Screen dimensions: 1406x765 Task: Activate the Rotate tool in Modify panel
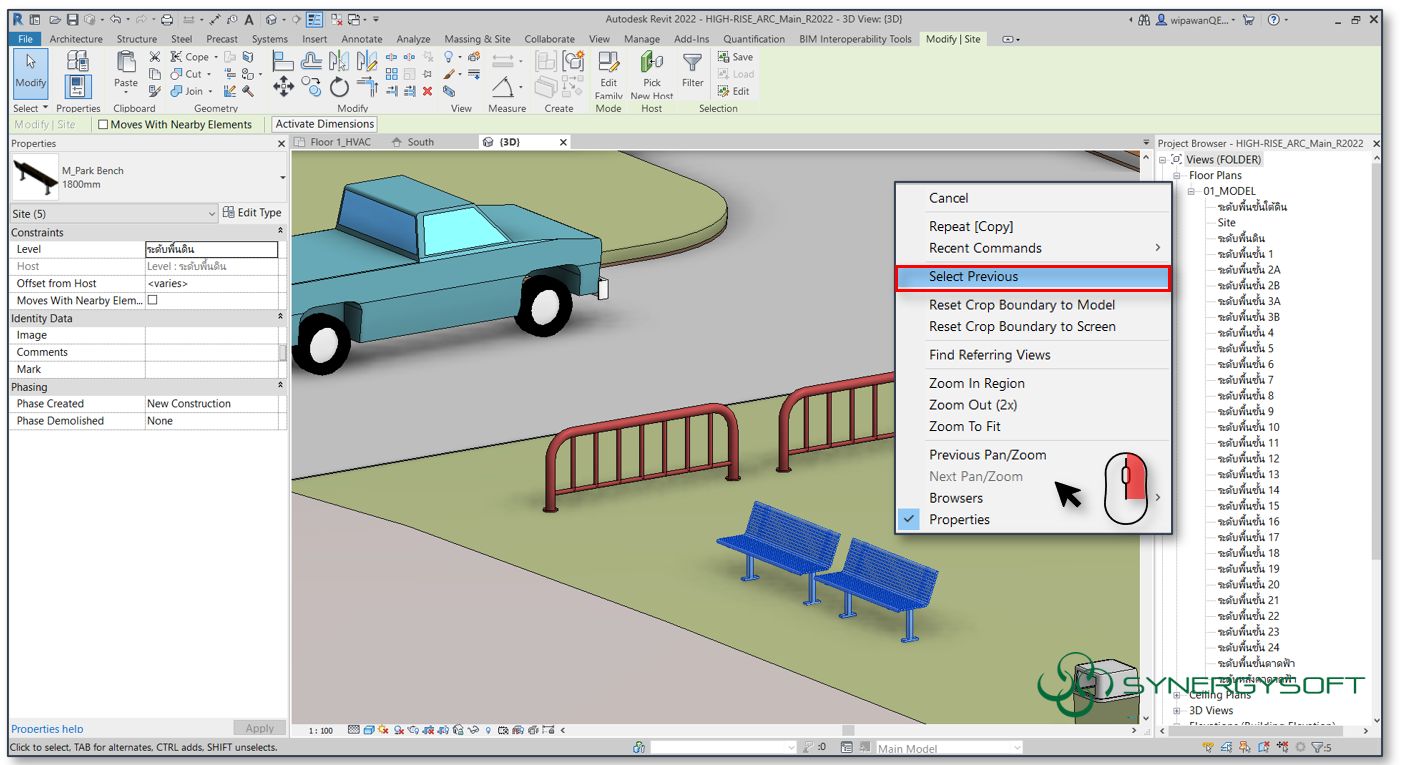(x=339, y=87)
